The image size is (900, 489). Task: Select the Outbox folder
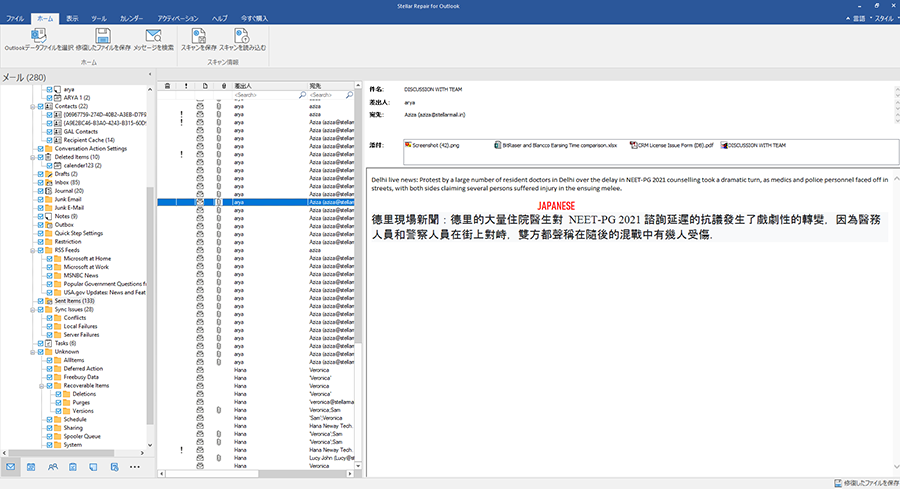point(64,225)
